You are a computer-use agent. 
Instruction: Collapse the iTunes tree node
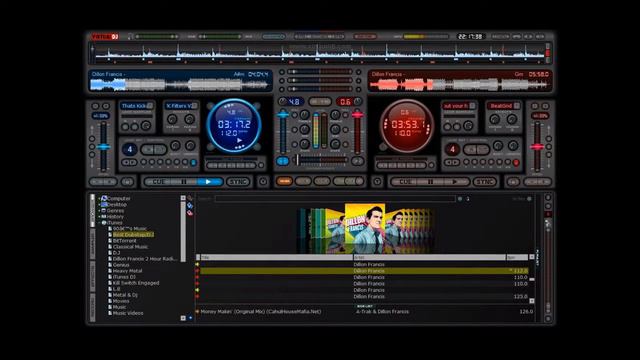(x=99, y=223)
